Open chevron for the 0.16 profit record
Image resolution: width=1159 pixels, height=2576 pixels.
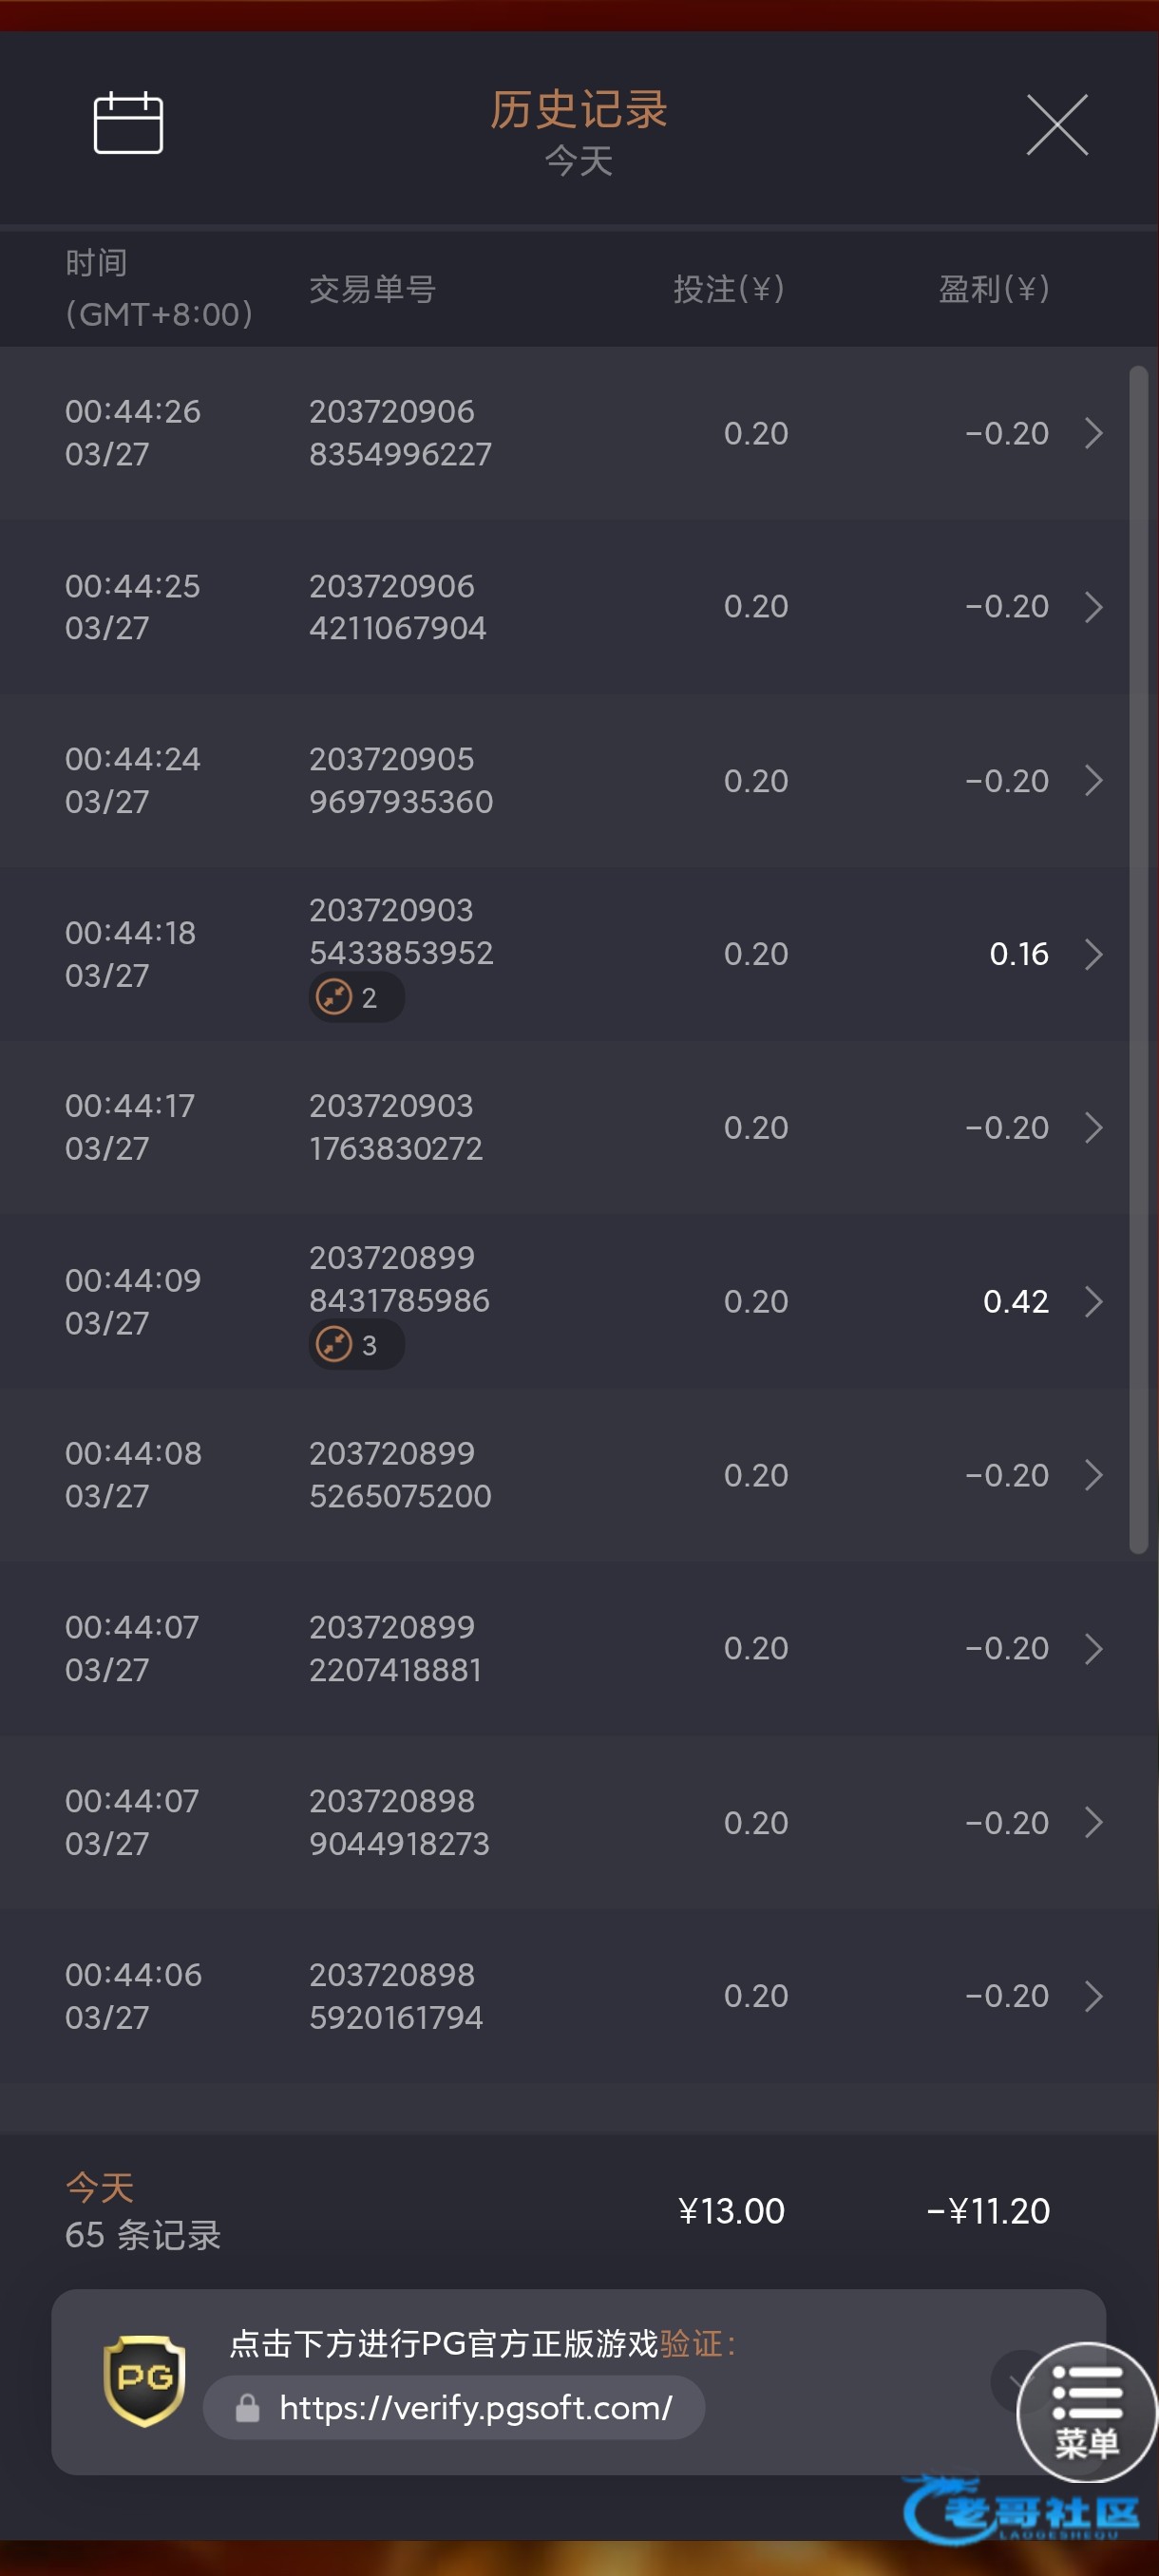click(x=1094, y=954)
